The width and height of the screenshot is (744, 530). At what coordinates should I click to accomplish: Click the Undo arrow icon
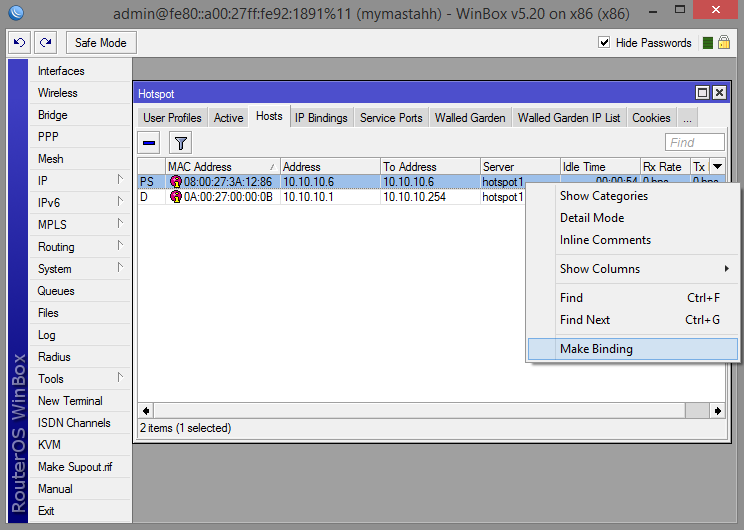[19, 43]
